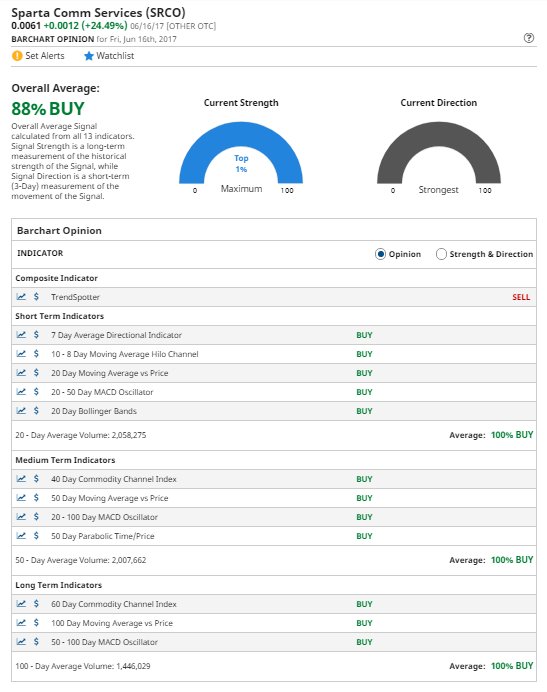This screenshot has height=692, width=547.
Task: Click BUY signal for 20 Day Bollinger Bands
Action: tap(364, 411)
